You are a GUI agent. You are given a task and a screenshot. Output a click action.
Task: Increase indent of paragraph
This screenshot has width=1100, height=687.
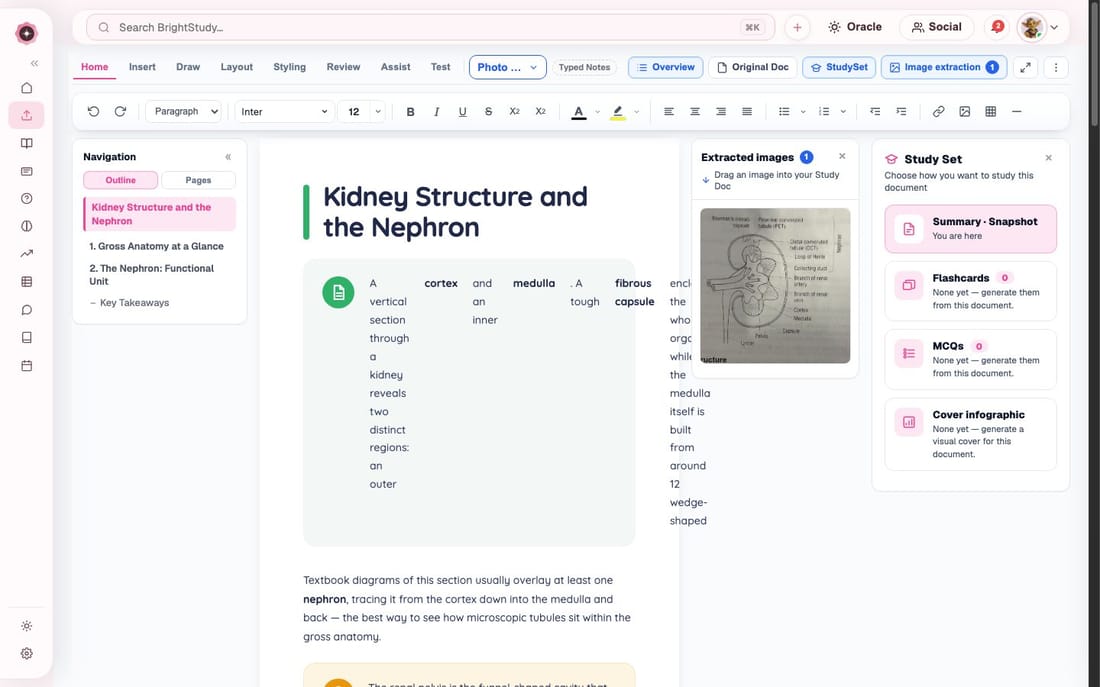(x=901, y=112)
